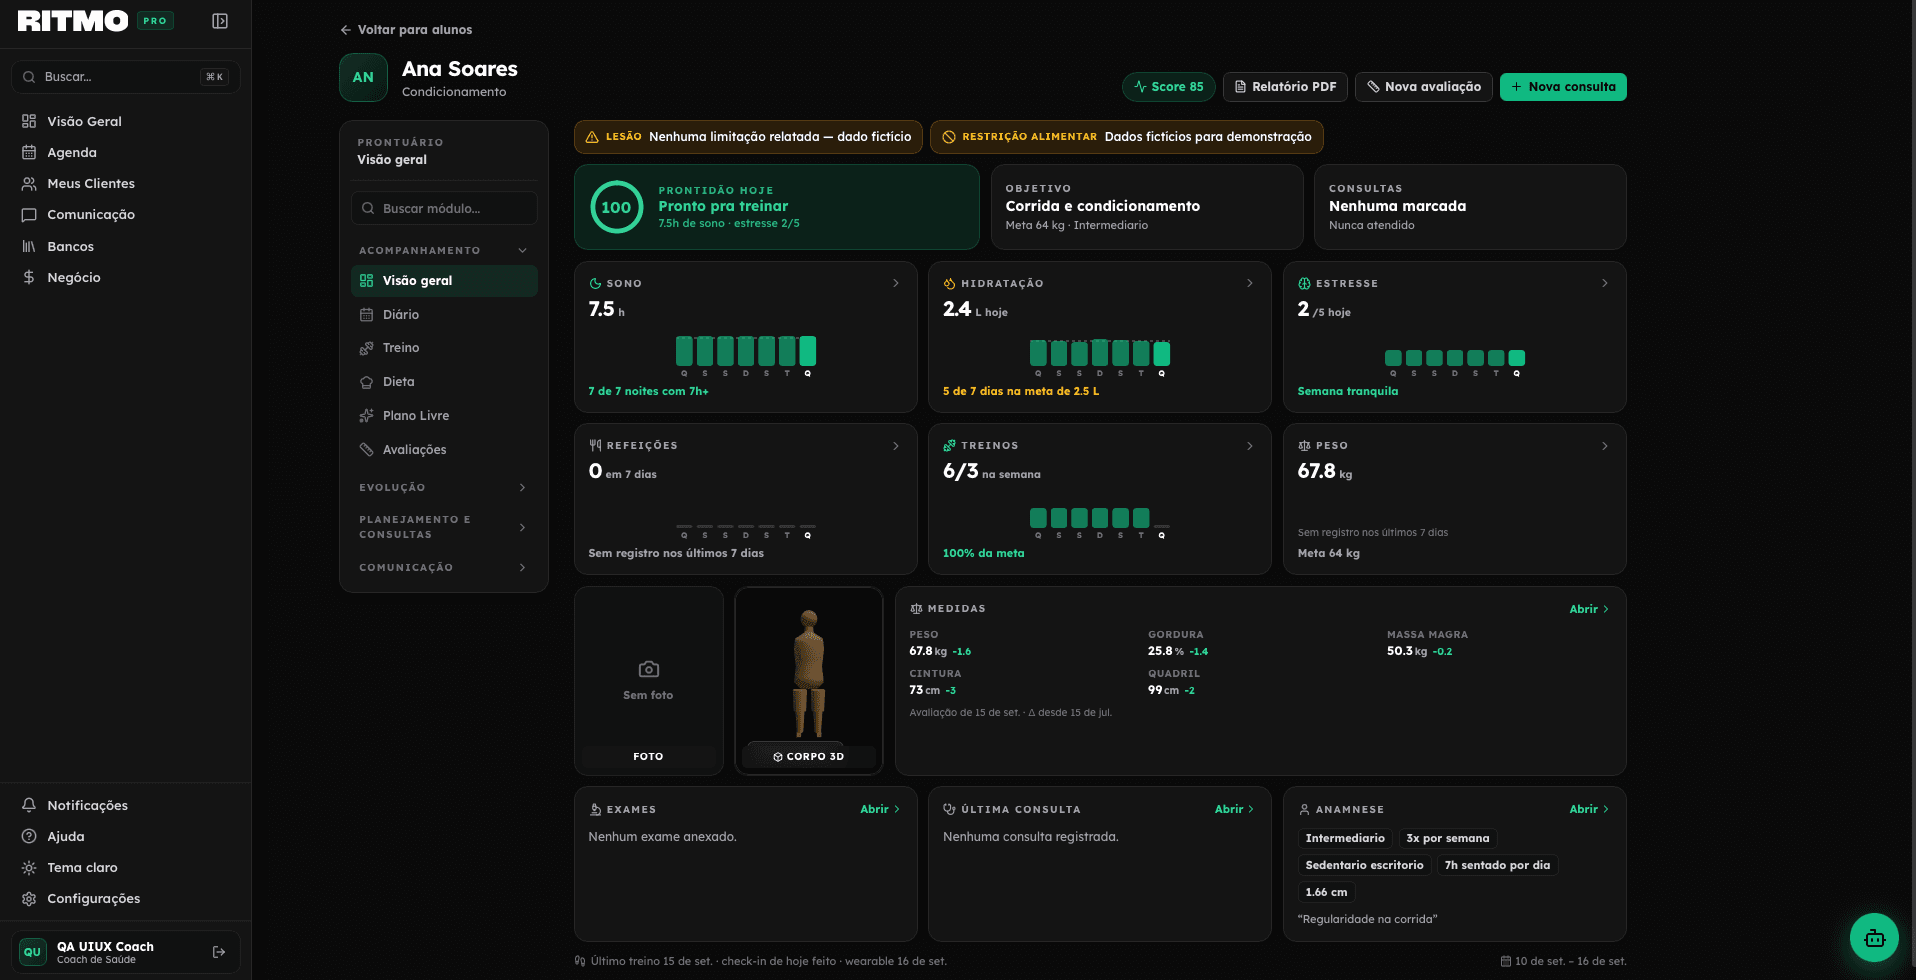
Task: Select the Foto thumbnail tab
Action: pyautogui.click(x=648, y=756)
